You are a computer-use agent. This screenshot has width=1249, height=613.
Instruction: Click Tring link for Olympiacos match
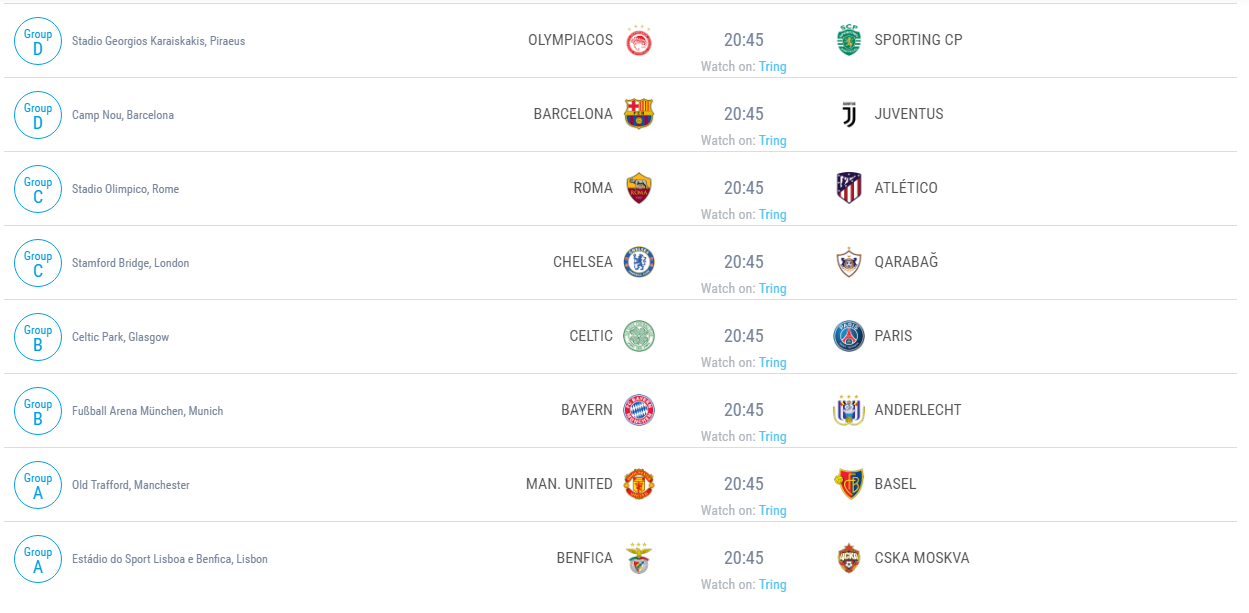tap(773, 67)
